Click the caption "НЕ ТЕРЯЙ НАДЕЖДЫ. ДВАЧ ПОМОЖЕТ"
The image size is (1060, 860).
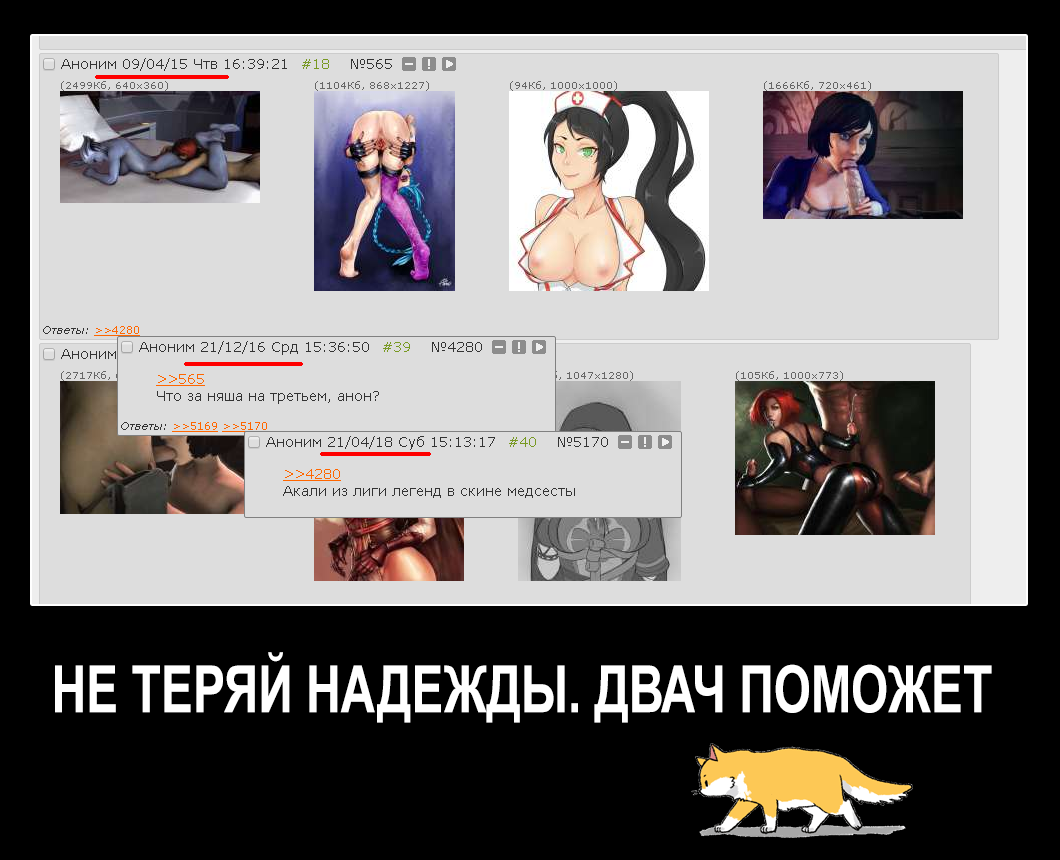(522, 690)
